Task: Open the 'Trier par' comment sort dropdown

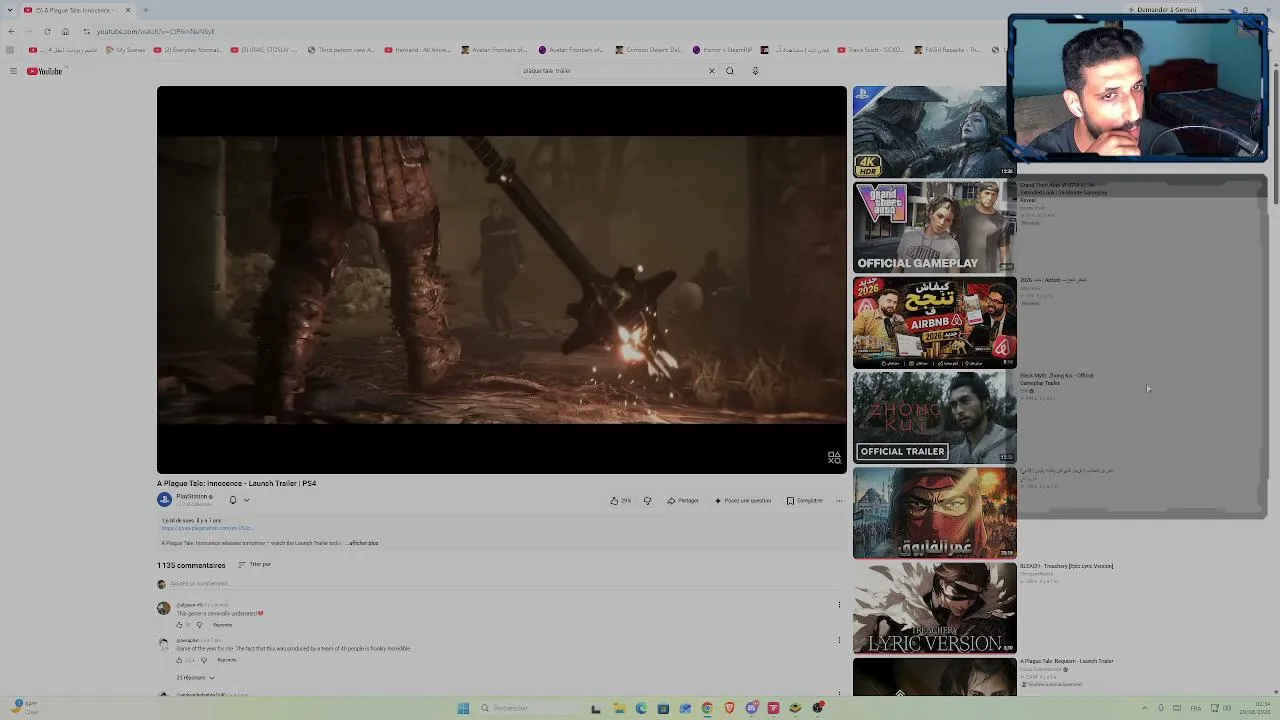Action: coord(255,565)
